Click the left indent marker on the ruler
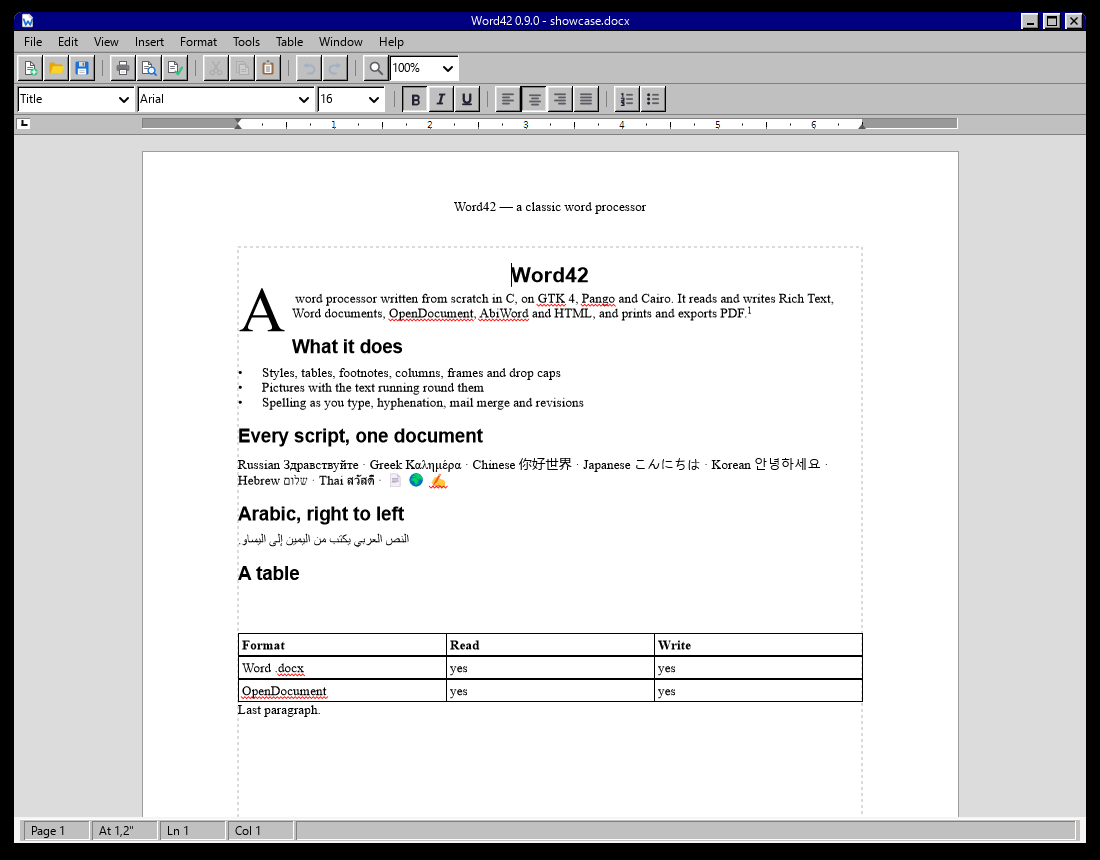Screen dimensions: 1100x860 pyautogui.click(x=238, y=124)
